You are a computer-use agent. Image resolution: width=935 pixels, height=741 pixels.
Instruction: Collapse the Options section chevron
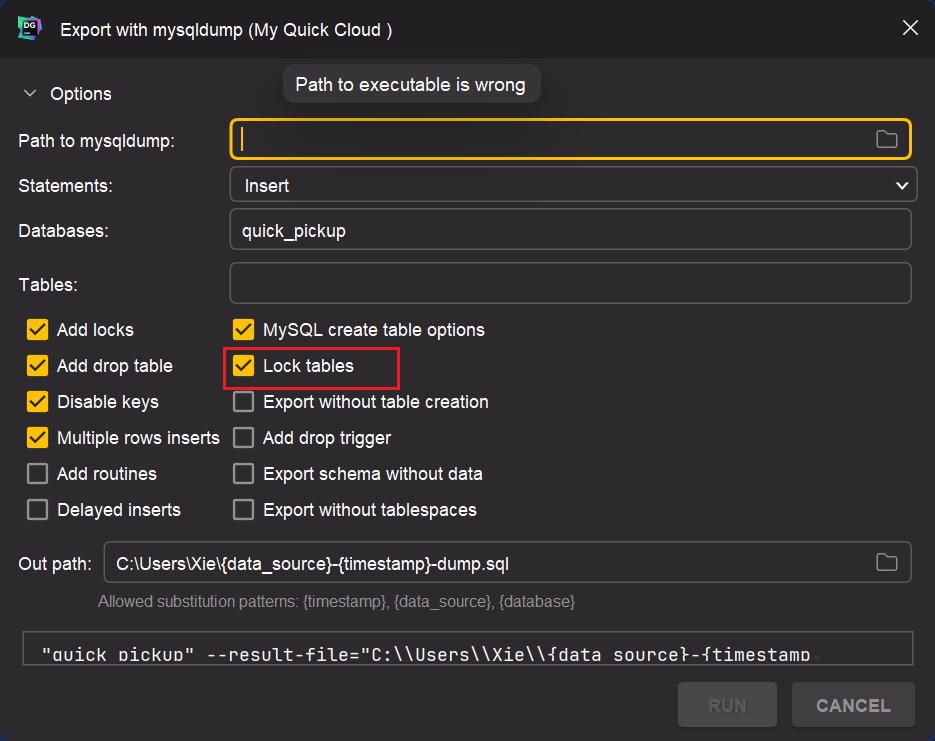(x=30, y=94)
